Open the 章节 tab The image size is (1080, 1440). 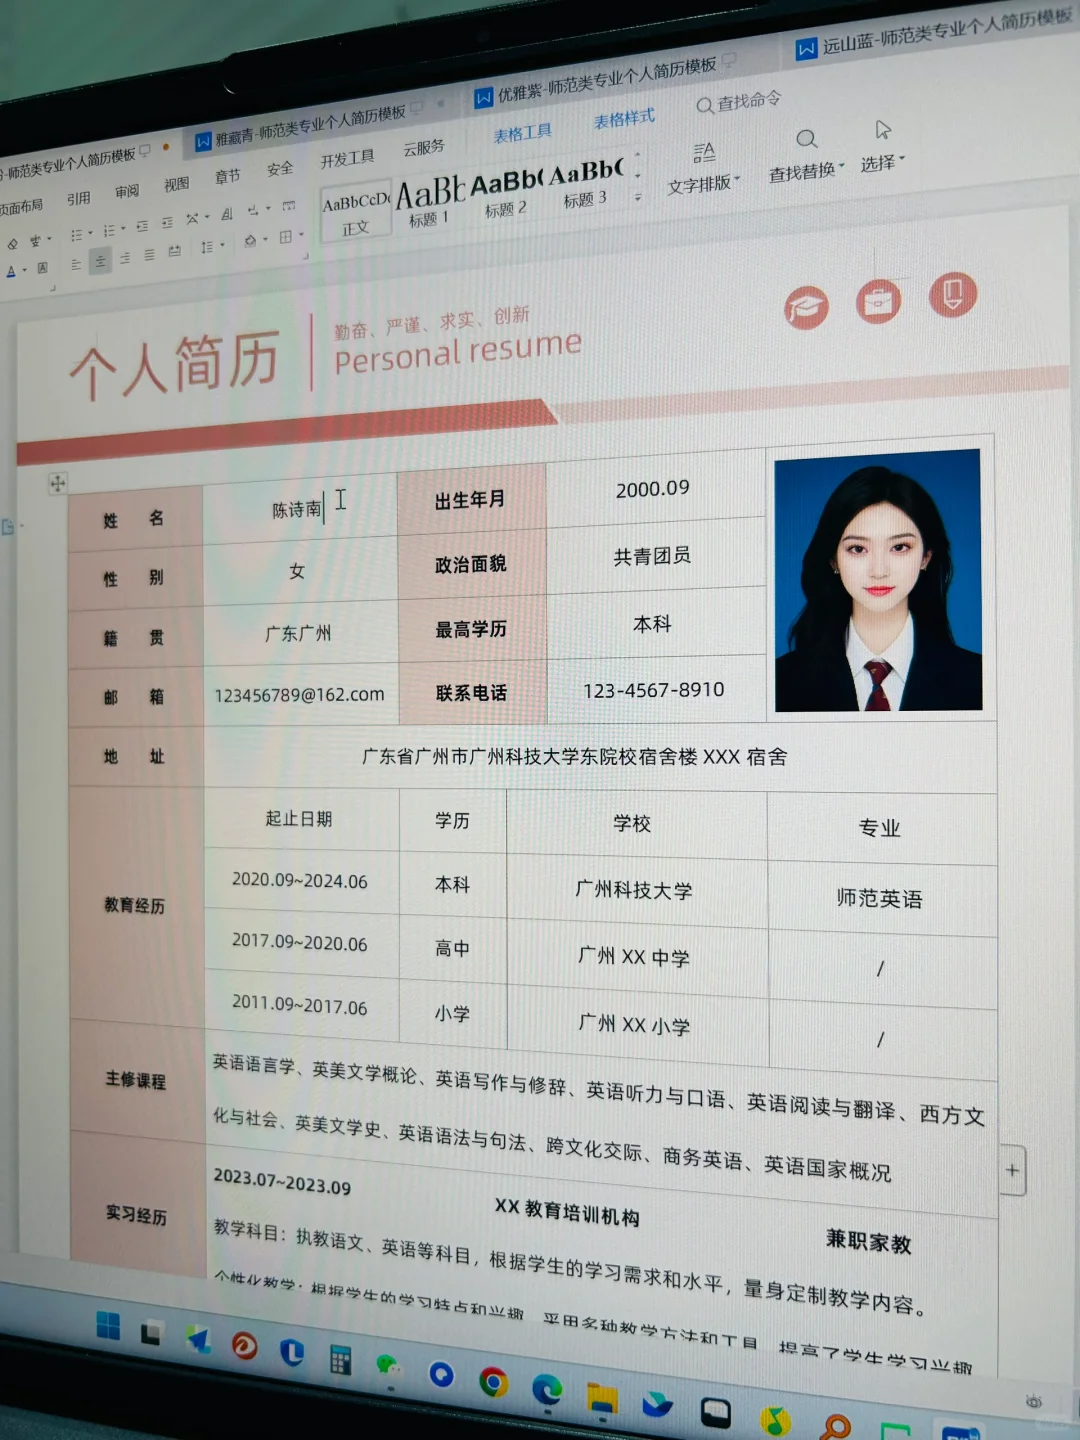click(228, 176)
